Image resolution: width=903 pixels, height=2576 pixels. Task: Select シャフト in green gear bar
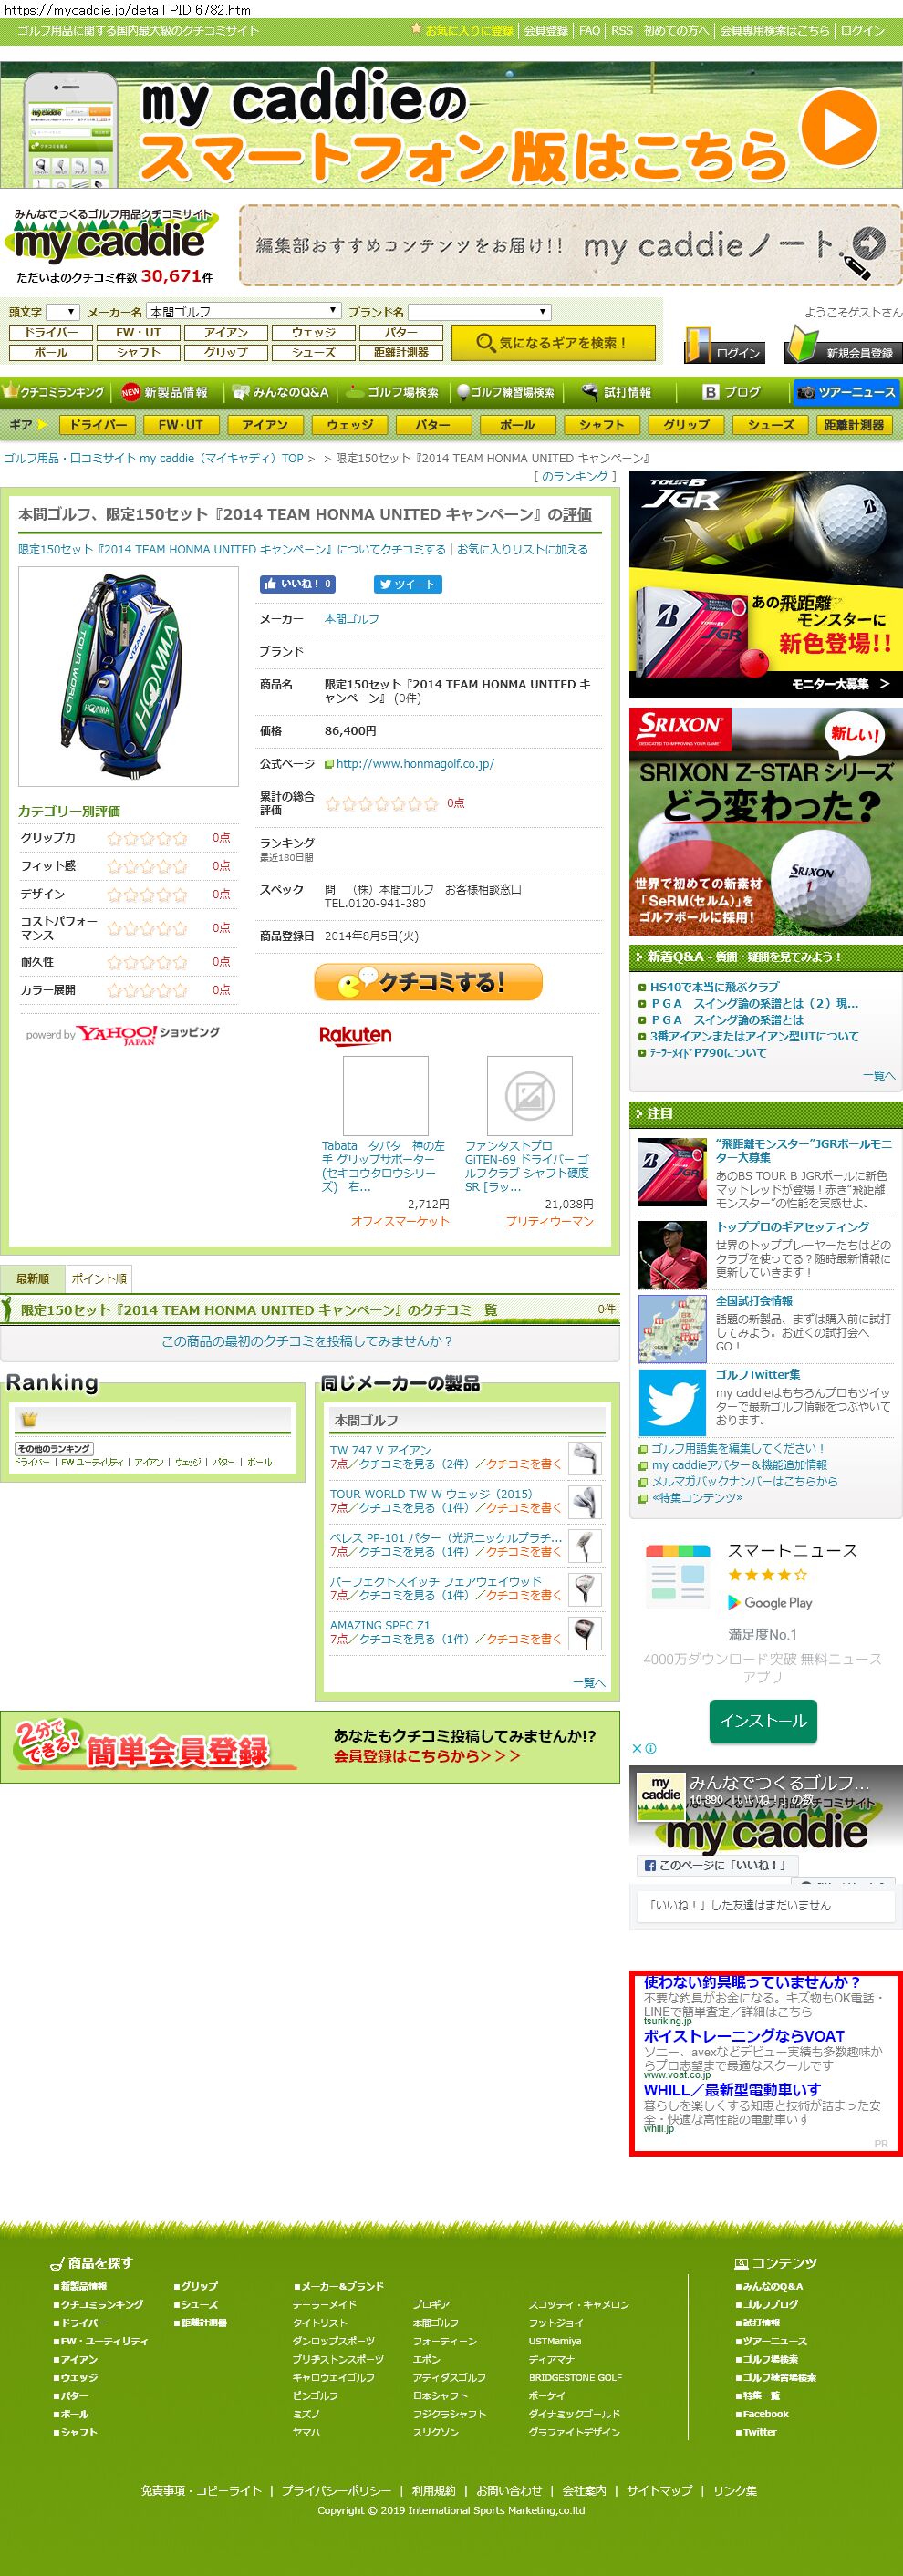pyautogui.click(x=601, y=425)
